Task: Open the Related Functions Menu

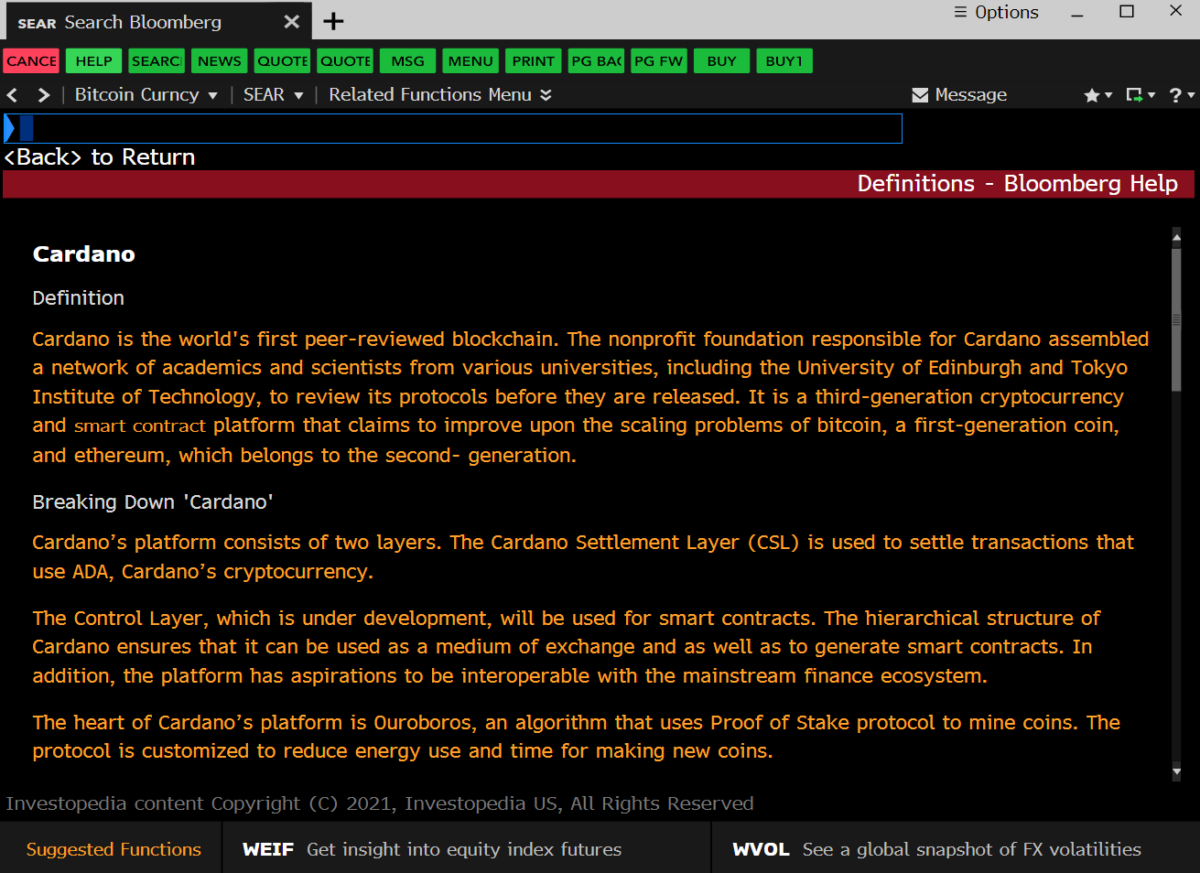Action: click(440, 95)
